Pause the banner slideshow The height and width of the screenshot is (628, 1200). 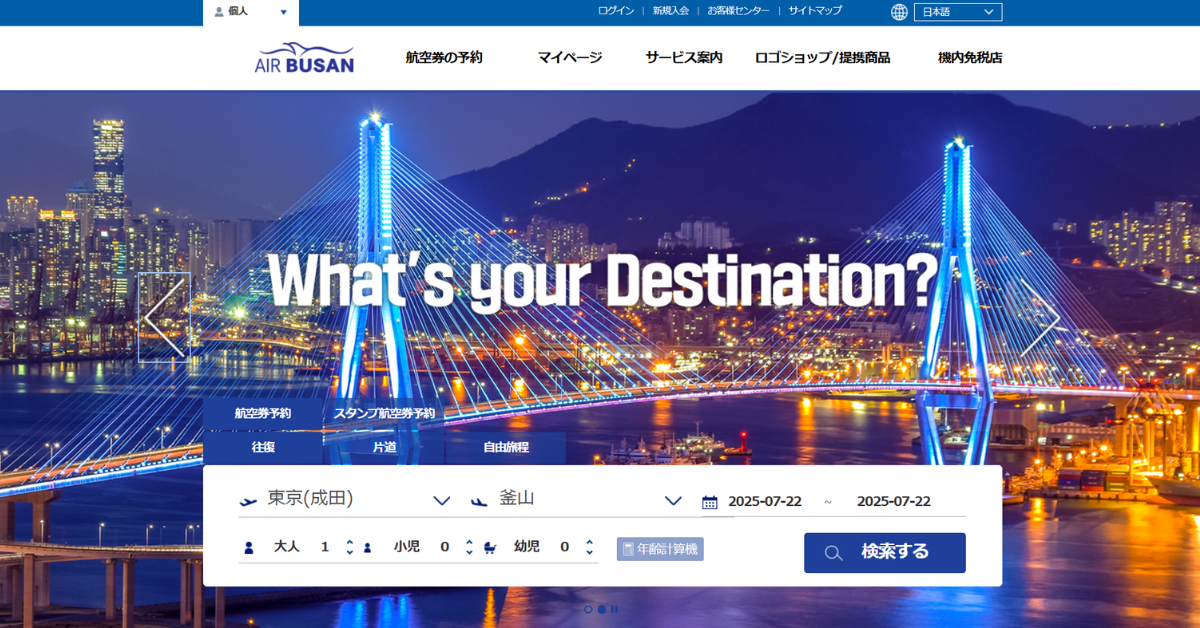click(x=614, y=609)
